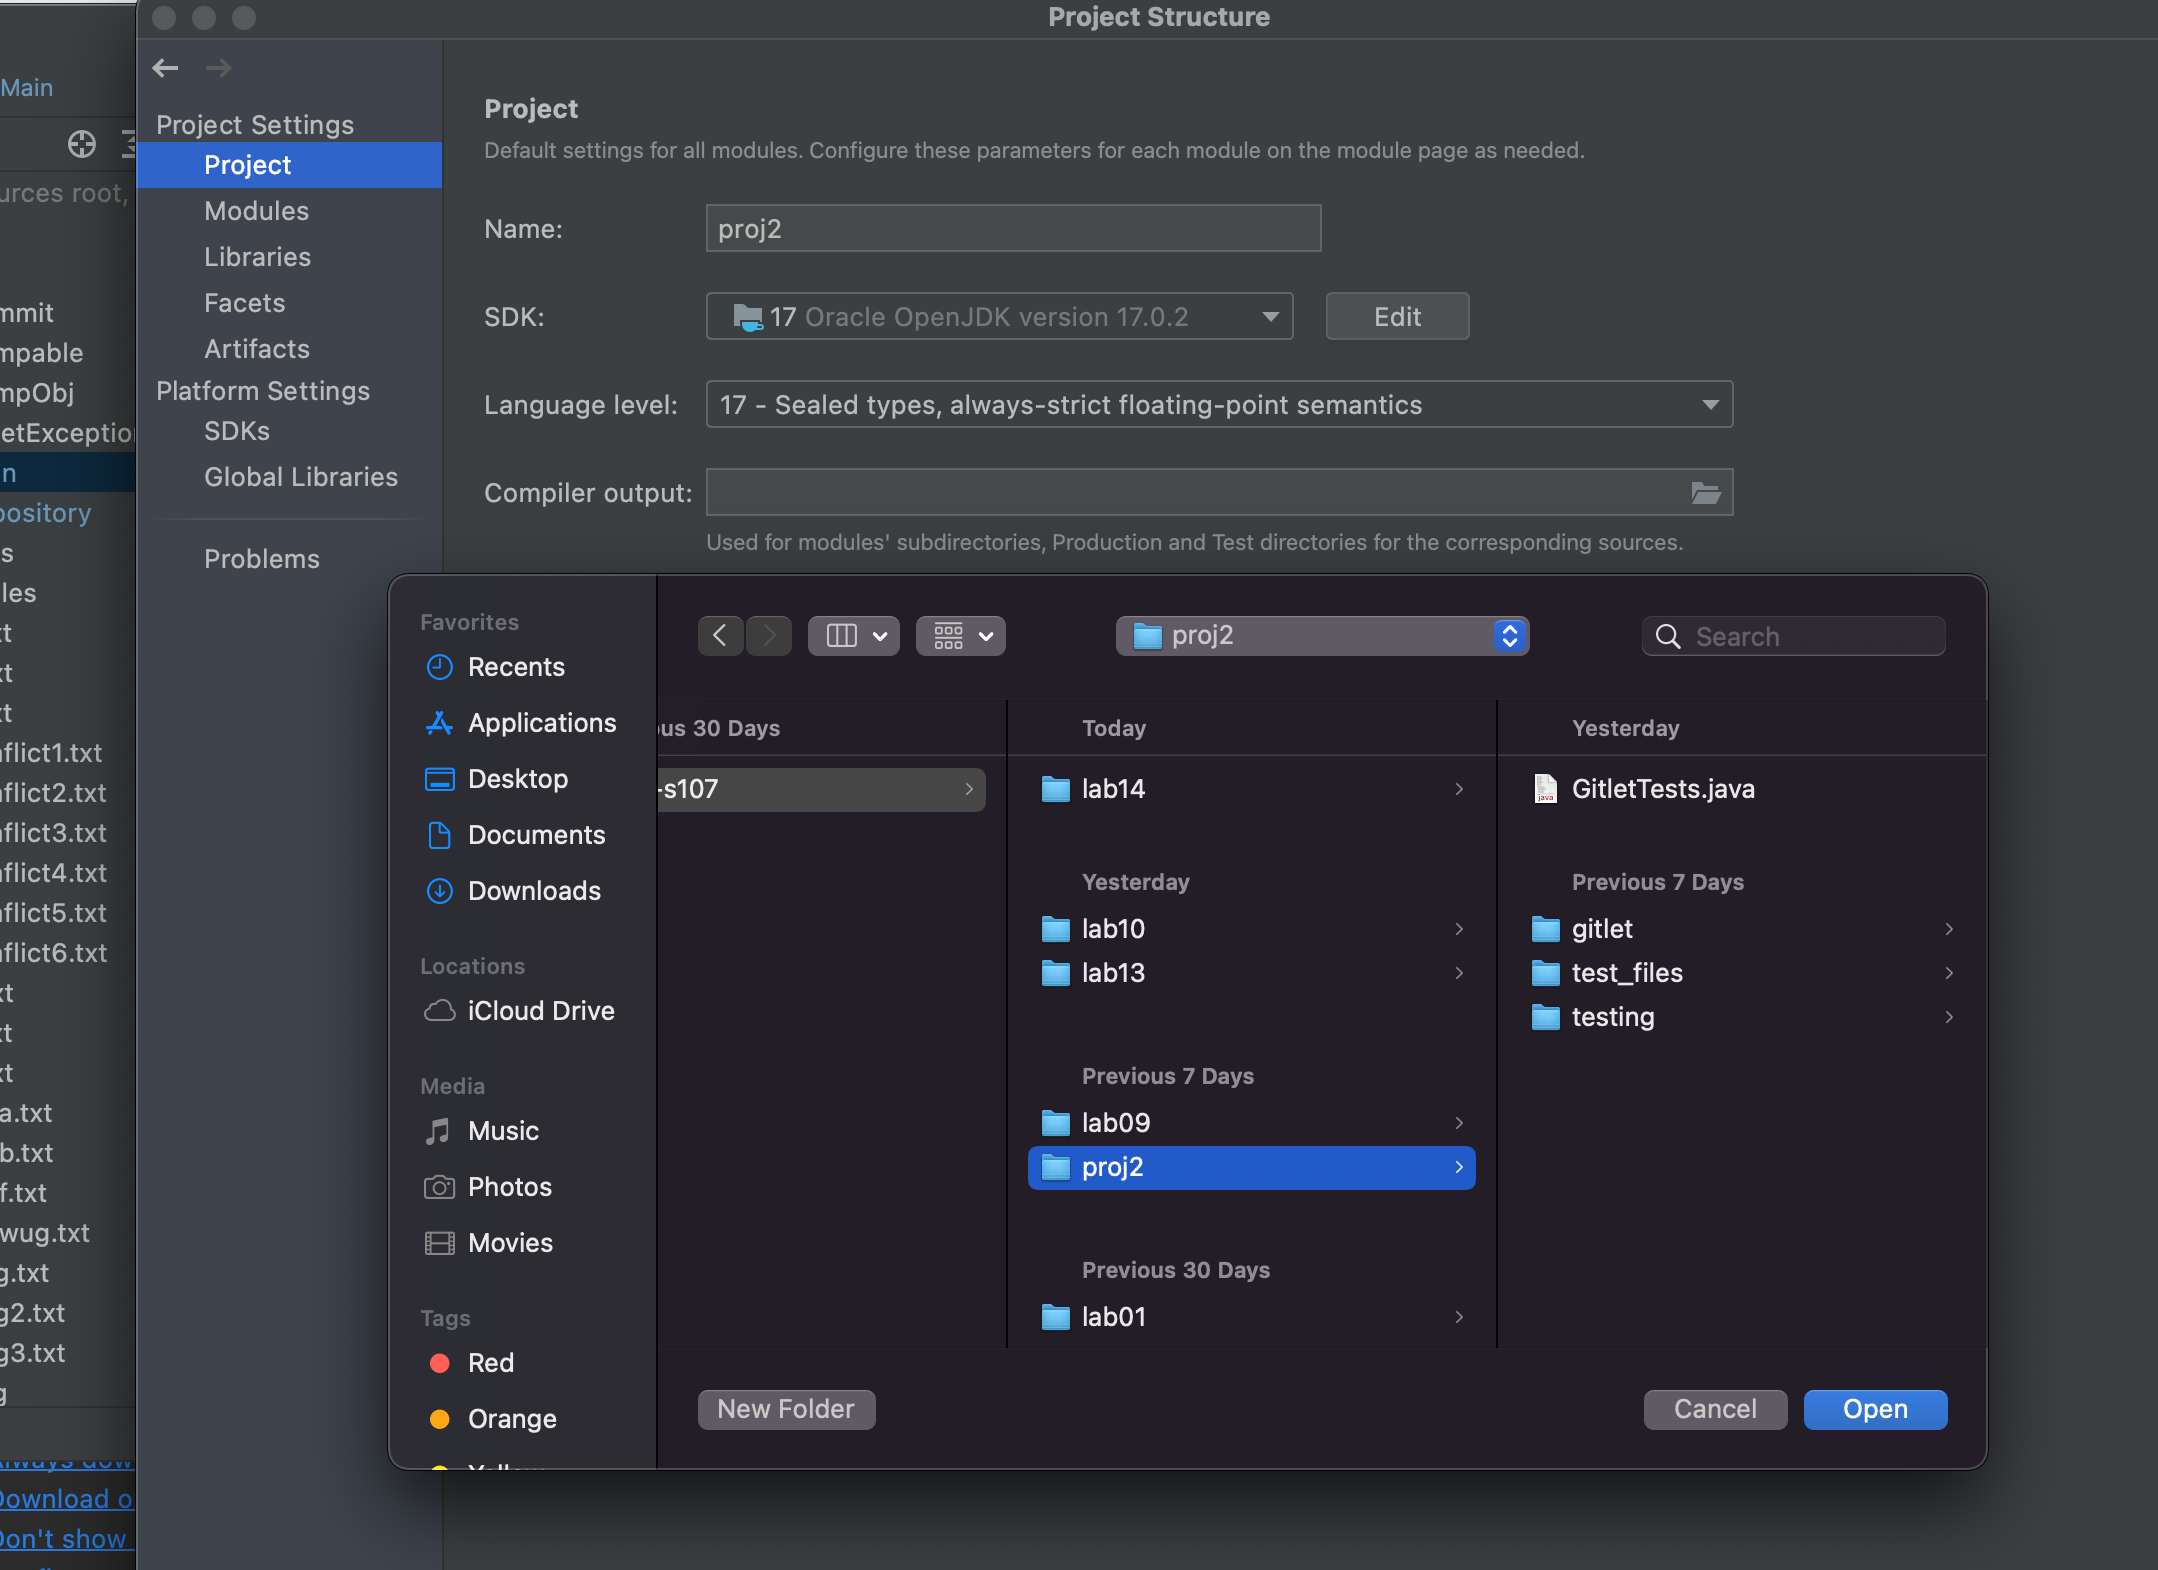
Task: Expand the Language level dropdown
Action: pyautogui.click(x=1218, y=405)
